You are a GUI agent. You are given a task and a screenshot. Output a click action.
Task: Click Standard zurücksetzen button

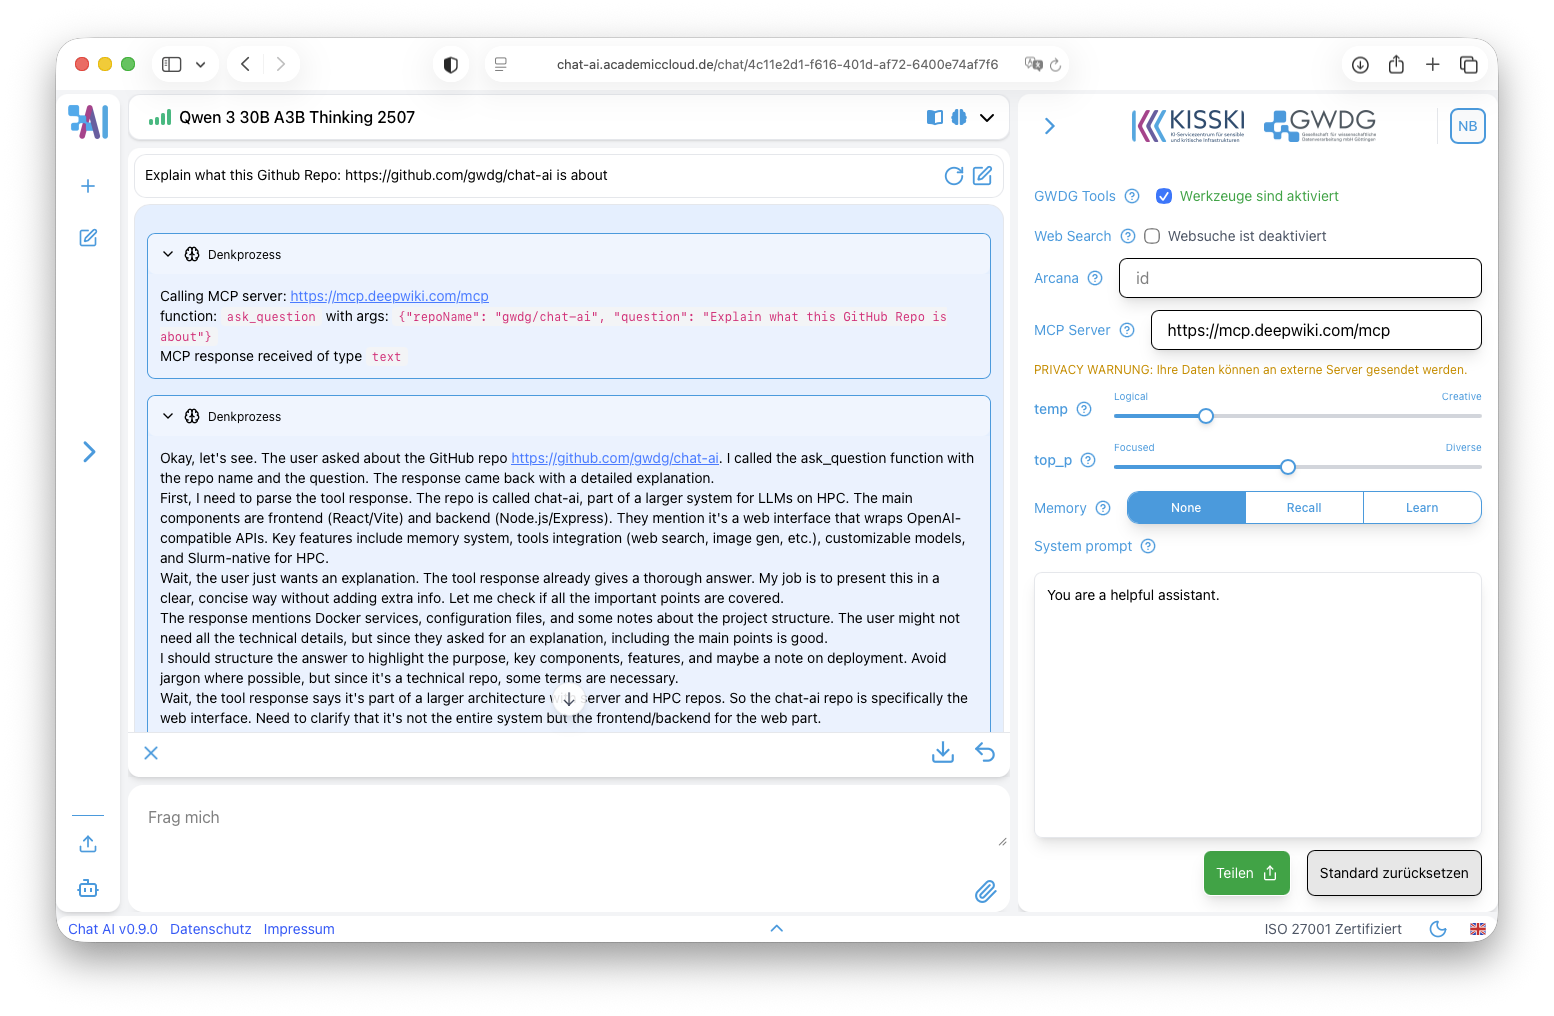tap(1394, 872)
